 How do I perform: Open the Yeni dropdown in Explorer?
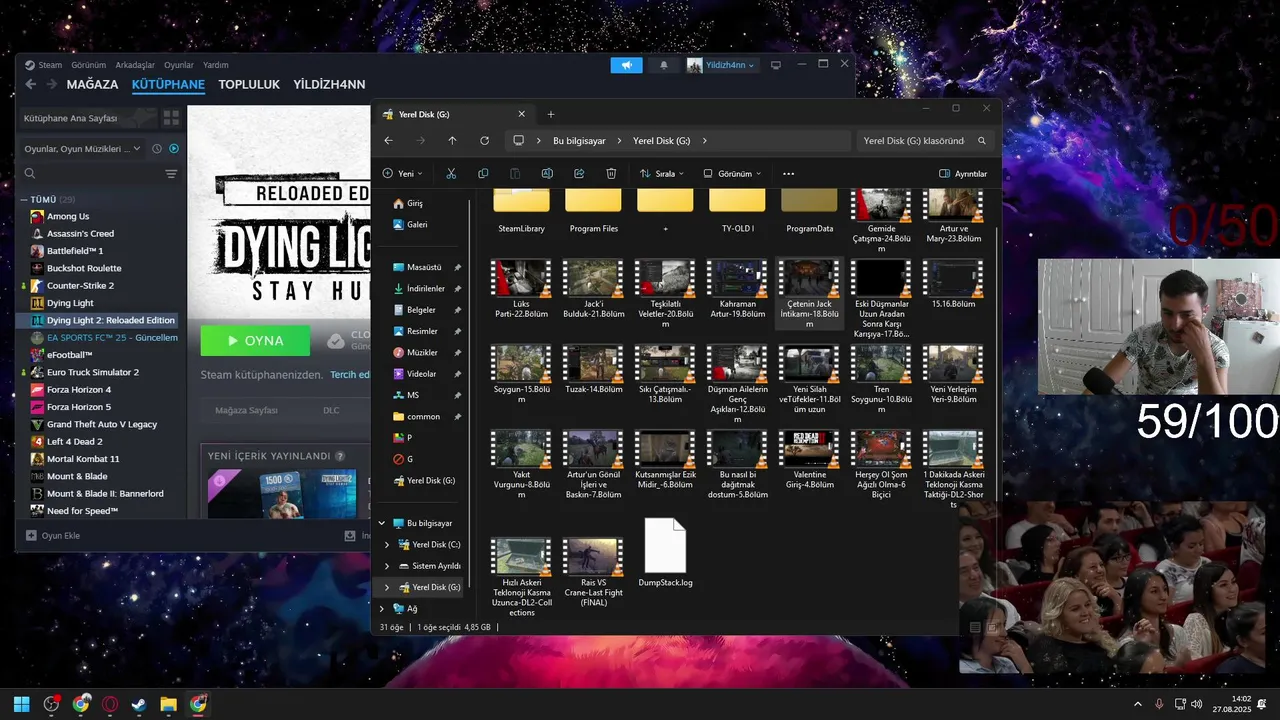coord(402,174)
